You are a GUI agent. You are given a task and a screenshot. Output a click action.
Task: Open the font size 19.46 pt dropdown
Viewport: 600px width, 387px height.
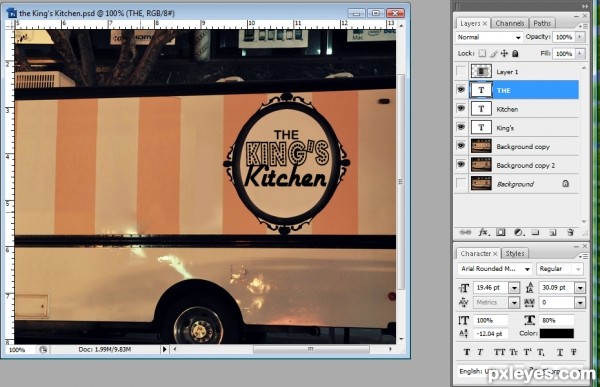[x=514, y=287]
